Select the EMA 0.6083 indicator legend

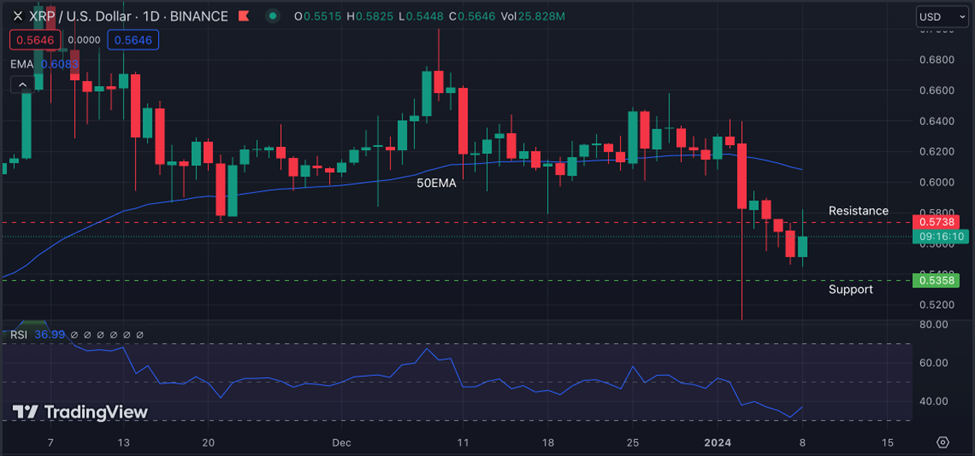[x=44, y=64]
